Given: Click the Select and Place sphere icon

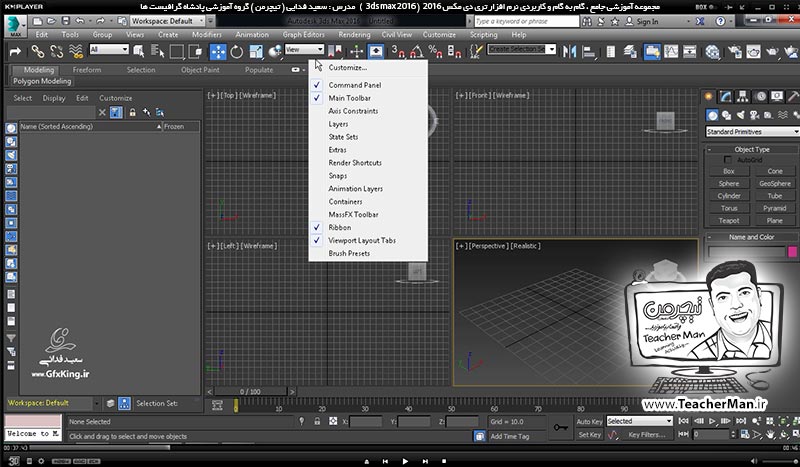Looking at the screenshot, I should 275,52.
